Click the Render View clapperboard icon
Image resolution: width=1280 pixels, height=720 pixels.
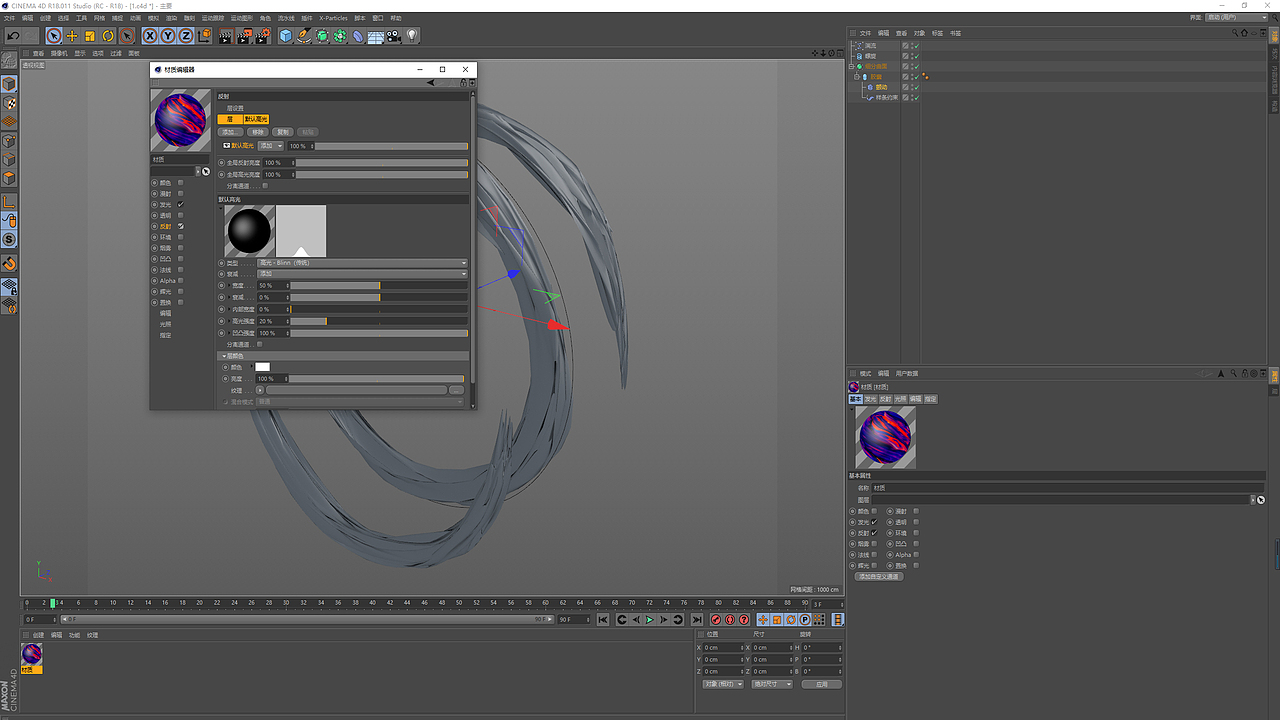point(226,36)
